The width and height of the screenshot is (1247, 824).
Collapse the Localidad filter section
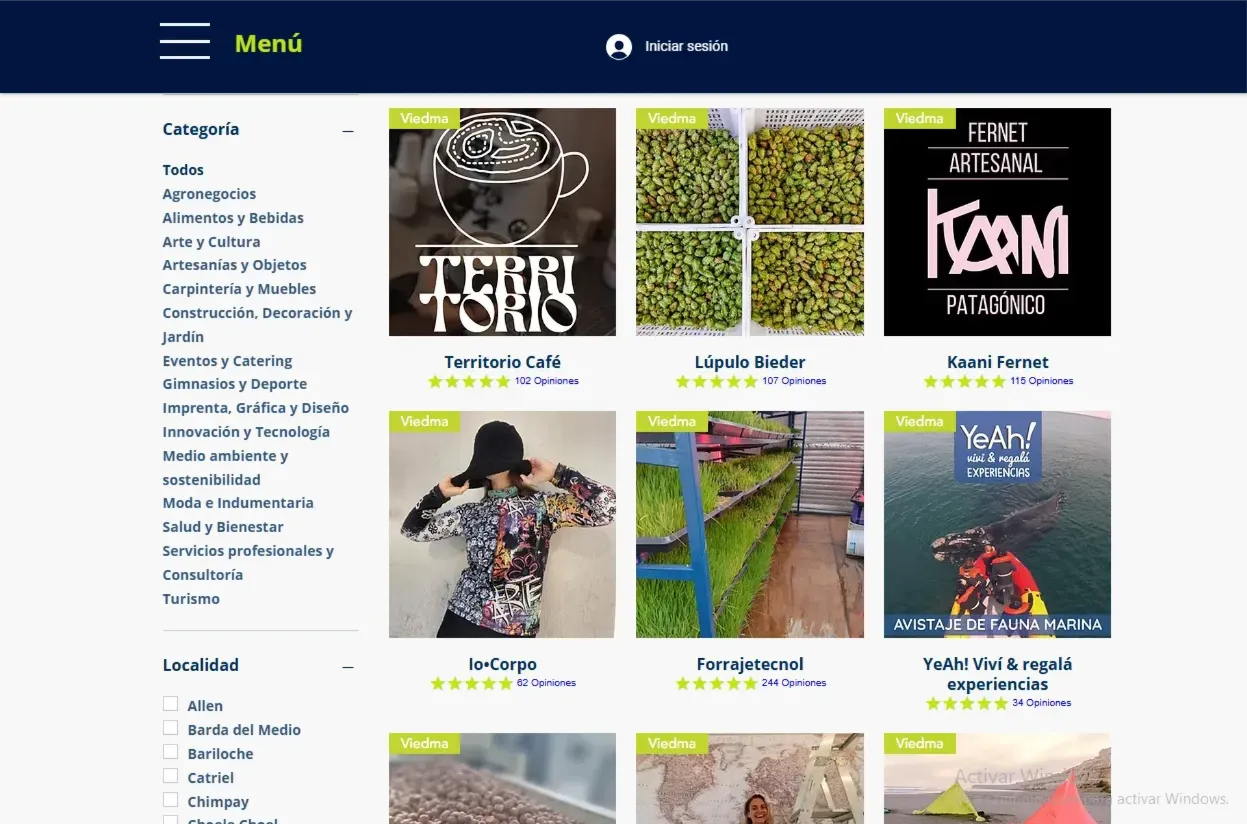click(x=348, y=667)
